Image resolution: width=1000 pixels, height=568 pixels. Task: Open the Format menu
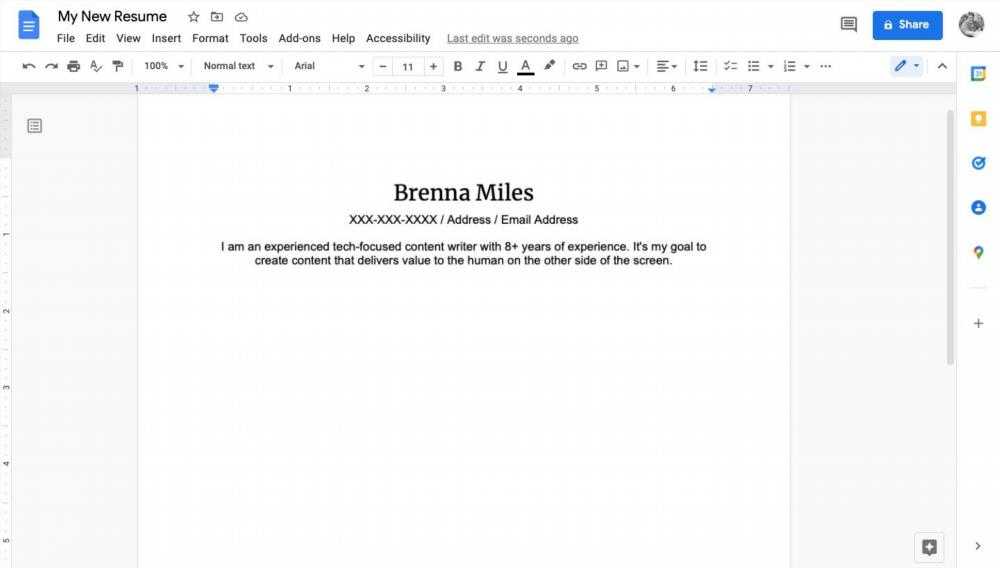pyautogui.click(x=210, y=38)
